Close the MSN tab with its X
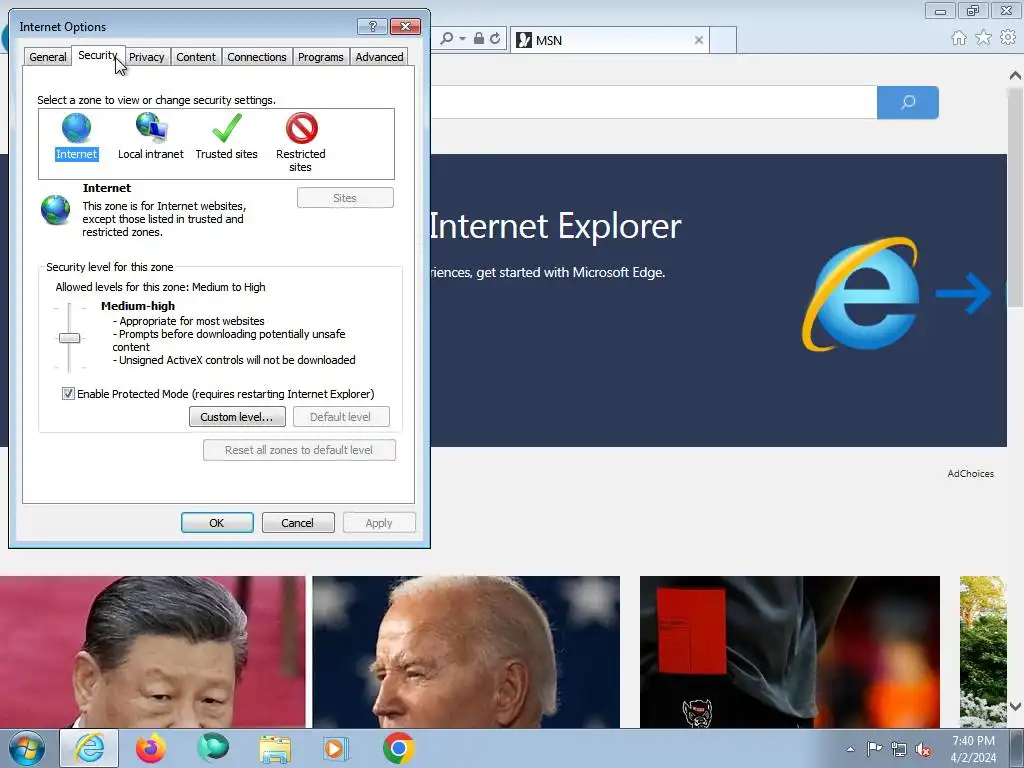 pyautogui.click(x=699, y=40)
